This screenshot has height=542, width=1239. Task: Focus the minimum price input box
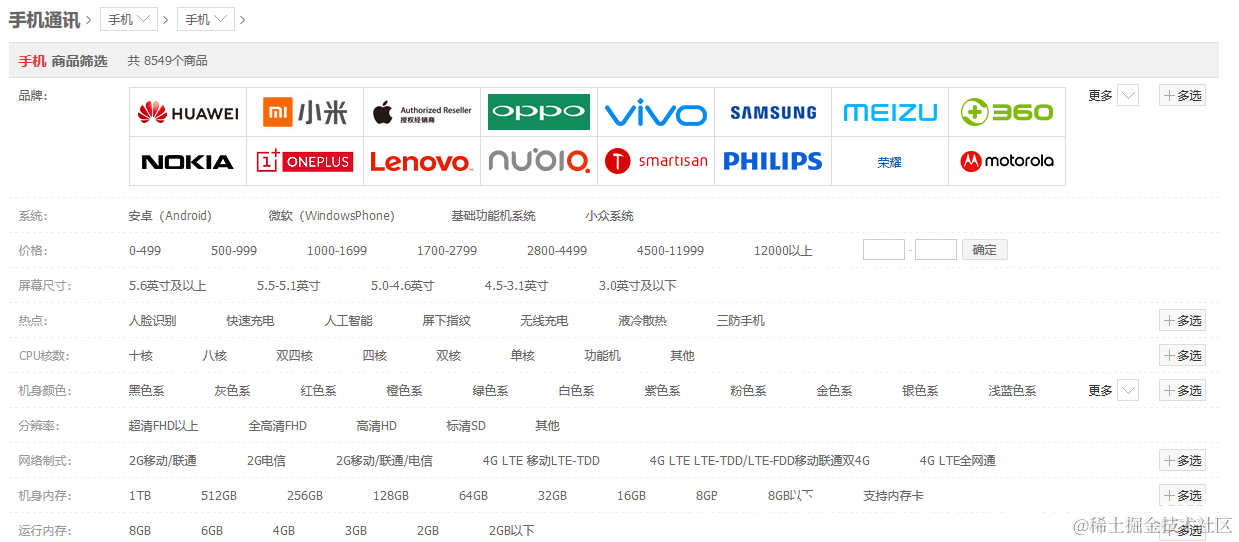(x=884, y=250)
